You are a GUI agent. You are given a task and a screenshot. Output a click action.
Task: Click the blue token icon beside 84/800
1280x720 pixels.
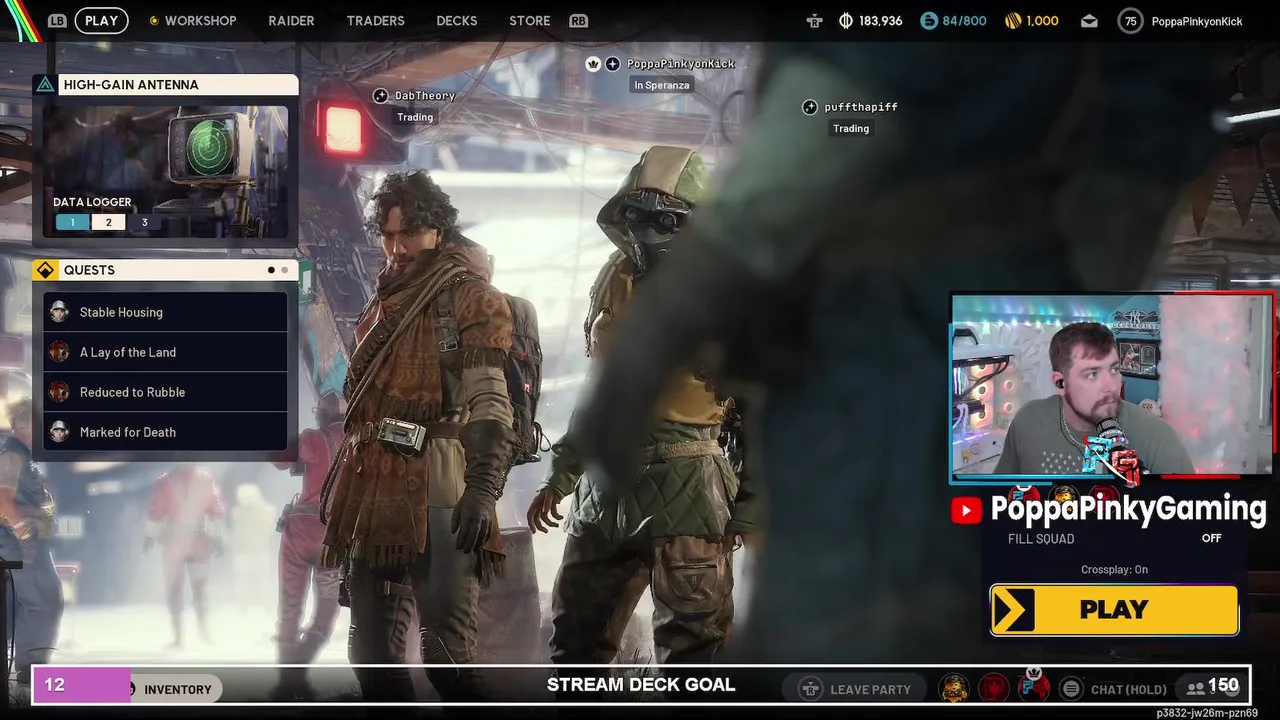(929, 21)
